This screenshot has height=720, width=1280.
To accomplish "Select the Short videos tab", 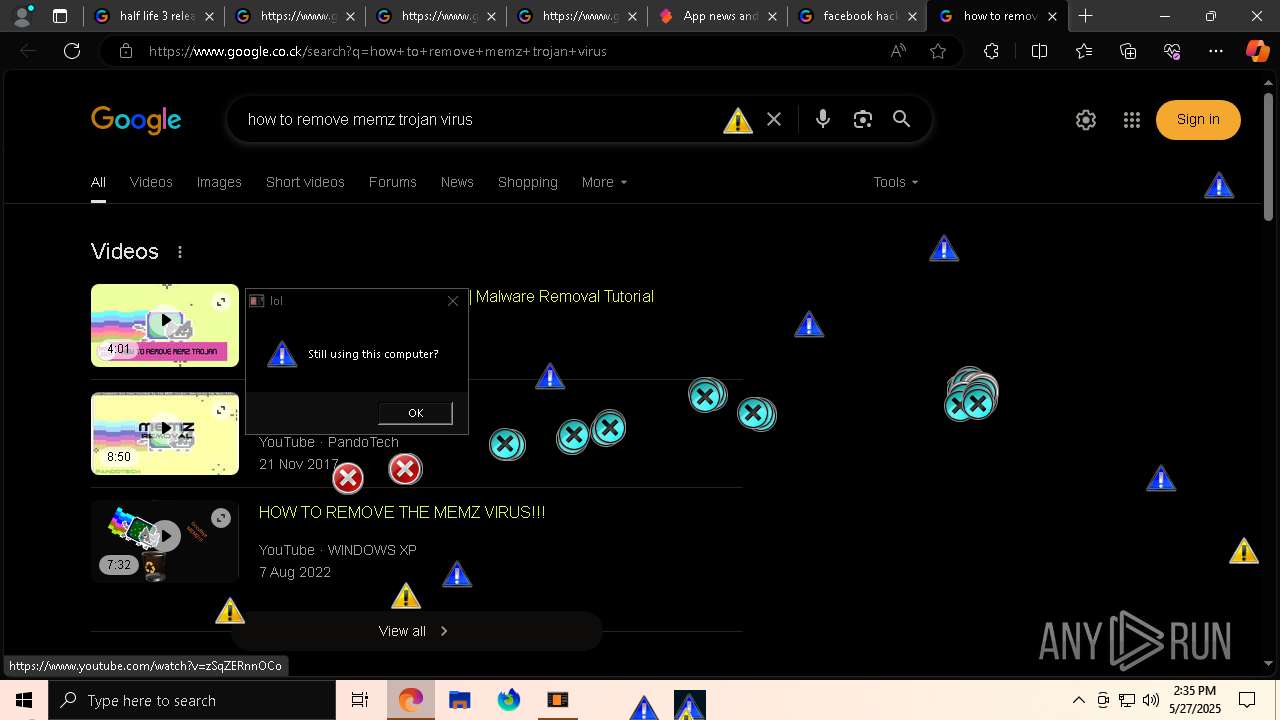I will point(305,182).
